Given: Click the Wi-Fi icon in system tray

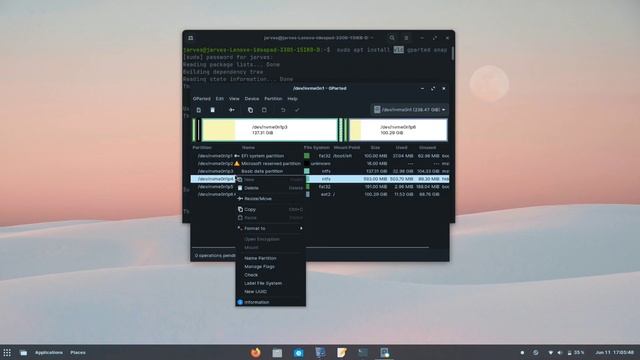Looking at the screenshot, I should pos(550,352).
